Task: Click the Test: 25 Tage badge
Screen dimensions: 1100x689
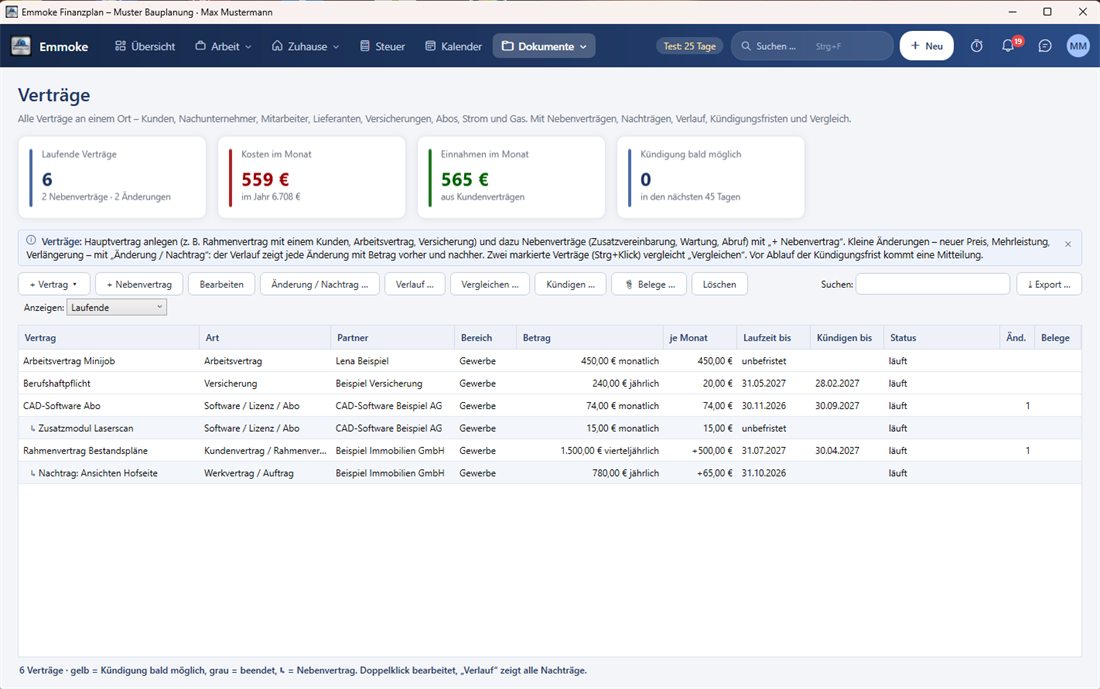Action: (690, 46)
